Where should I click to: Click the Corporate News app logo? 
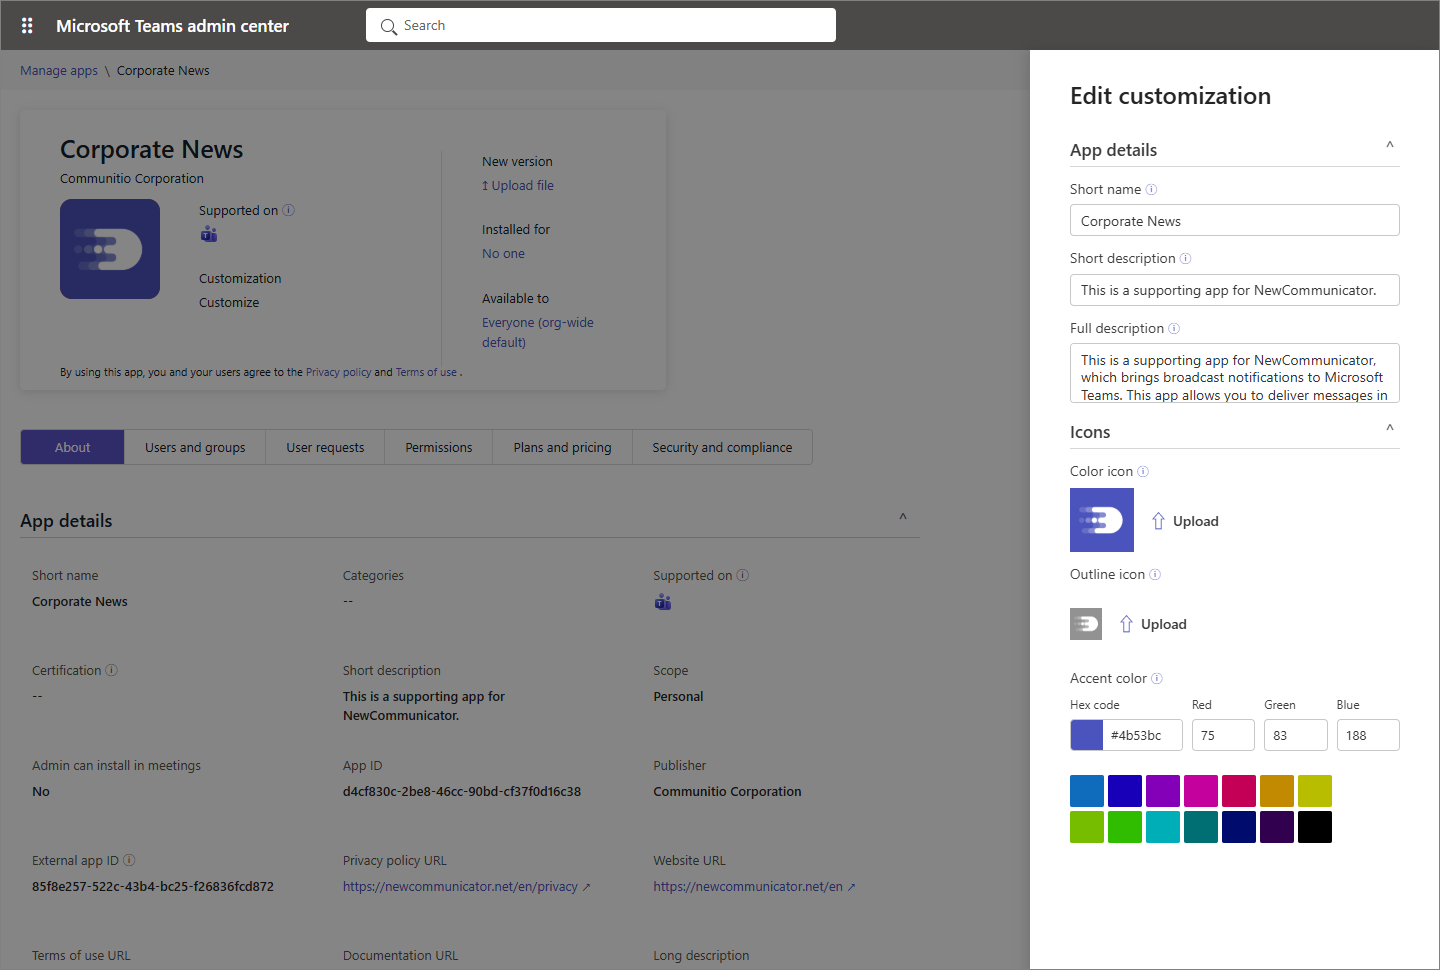coord(110,249)
